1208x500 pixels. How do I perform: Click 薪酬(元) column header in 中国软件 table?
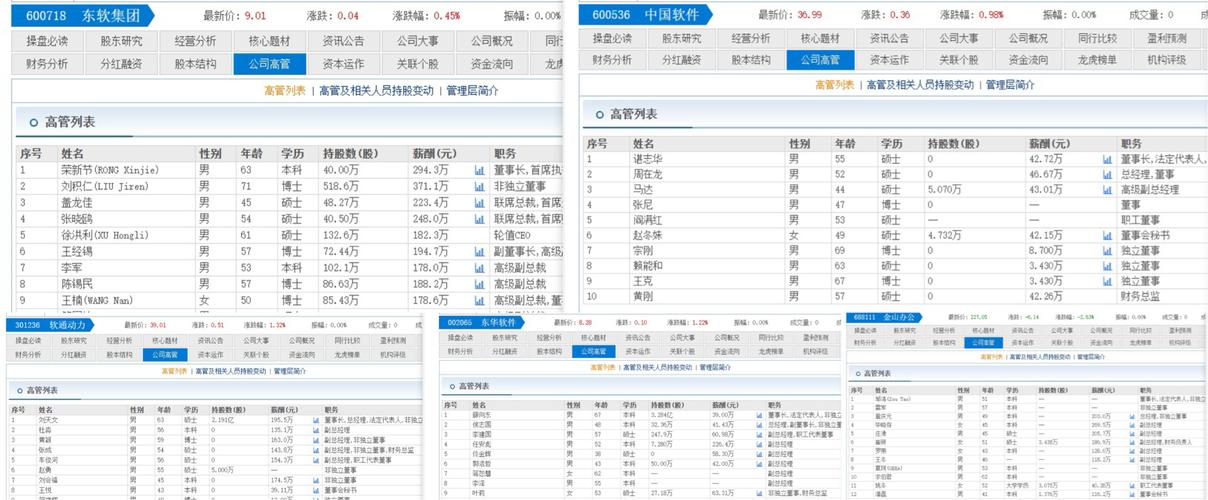pyautogui.click(x=1049, y=144)
